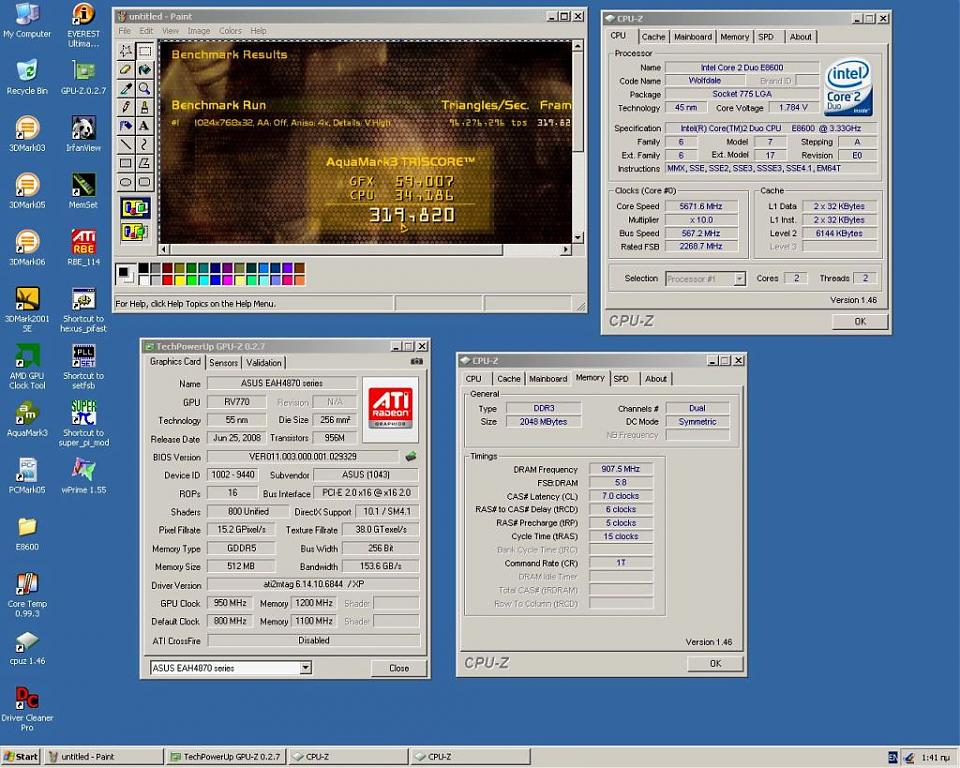Select the Free-Form Select tool in Paint
Screen dimensions: 960x768
[126, 51]
